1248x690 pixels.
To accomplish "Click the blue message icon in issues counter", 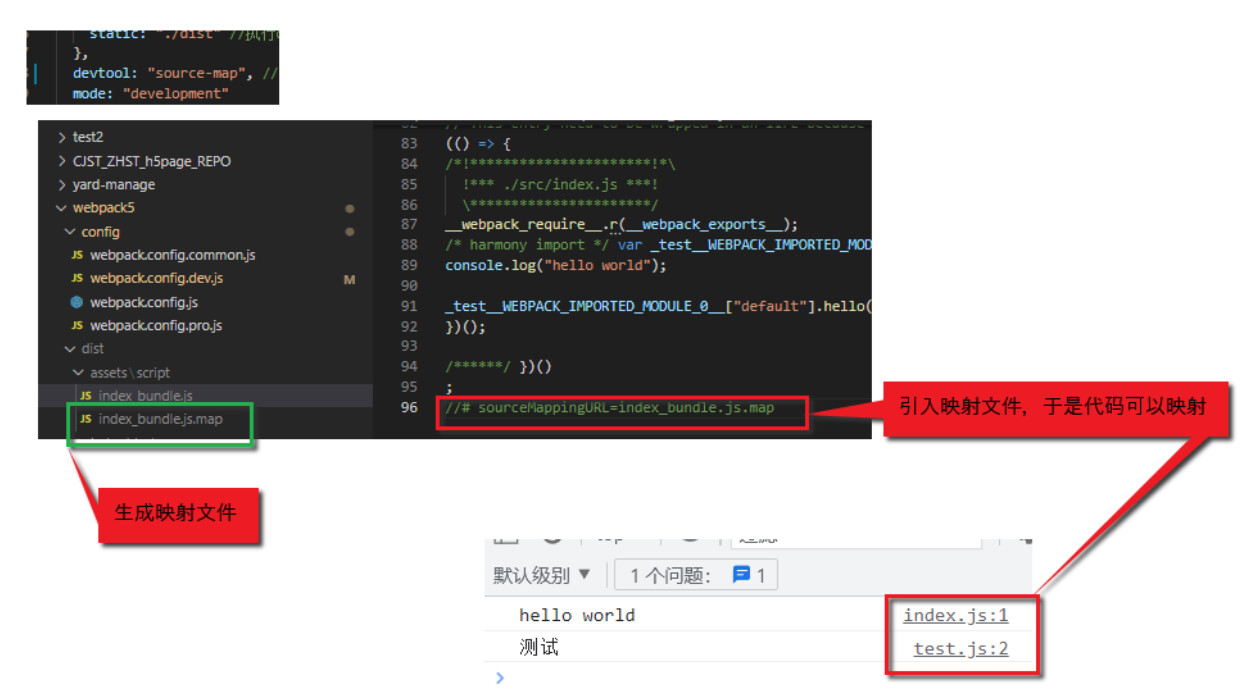I will click(741, 575).
